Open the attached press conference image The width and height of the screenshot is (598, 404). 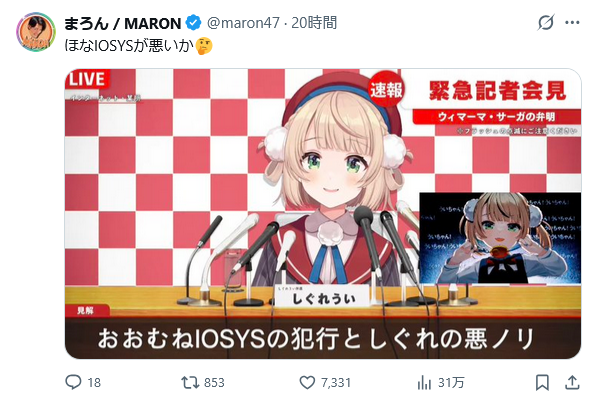[323, 214]
